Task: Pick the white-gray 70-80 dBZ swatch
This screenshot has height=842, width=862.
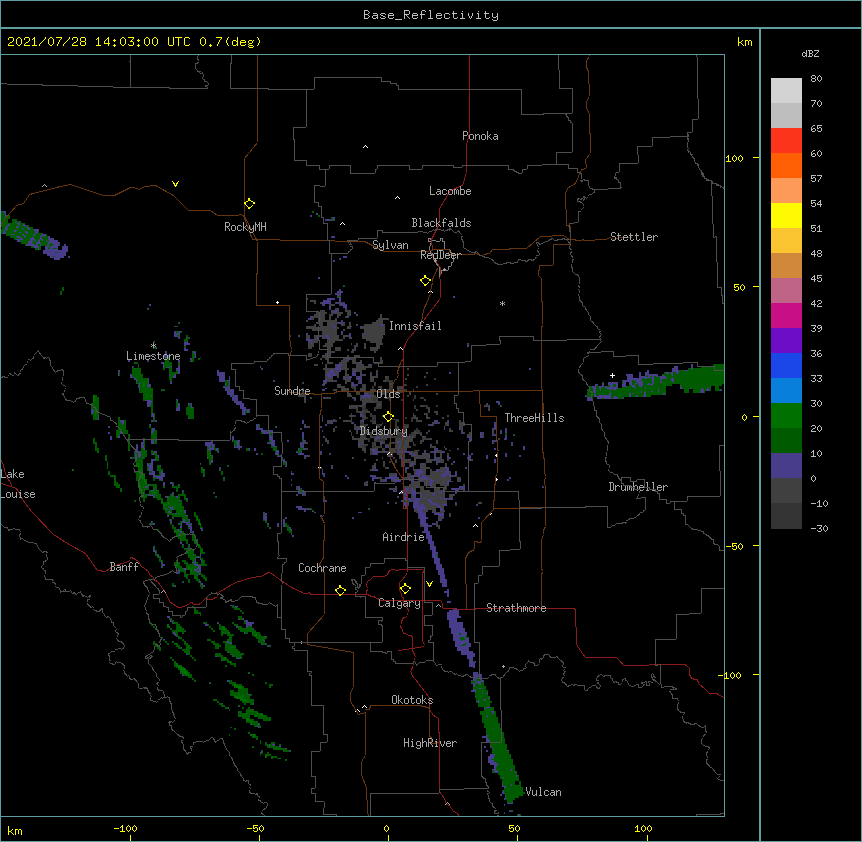Action: click(786, 90)
